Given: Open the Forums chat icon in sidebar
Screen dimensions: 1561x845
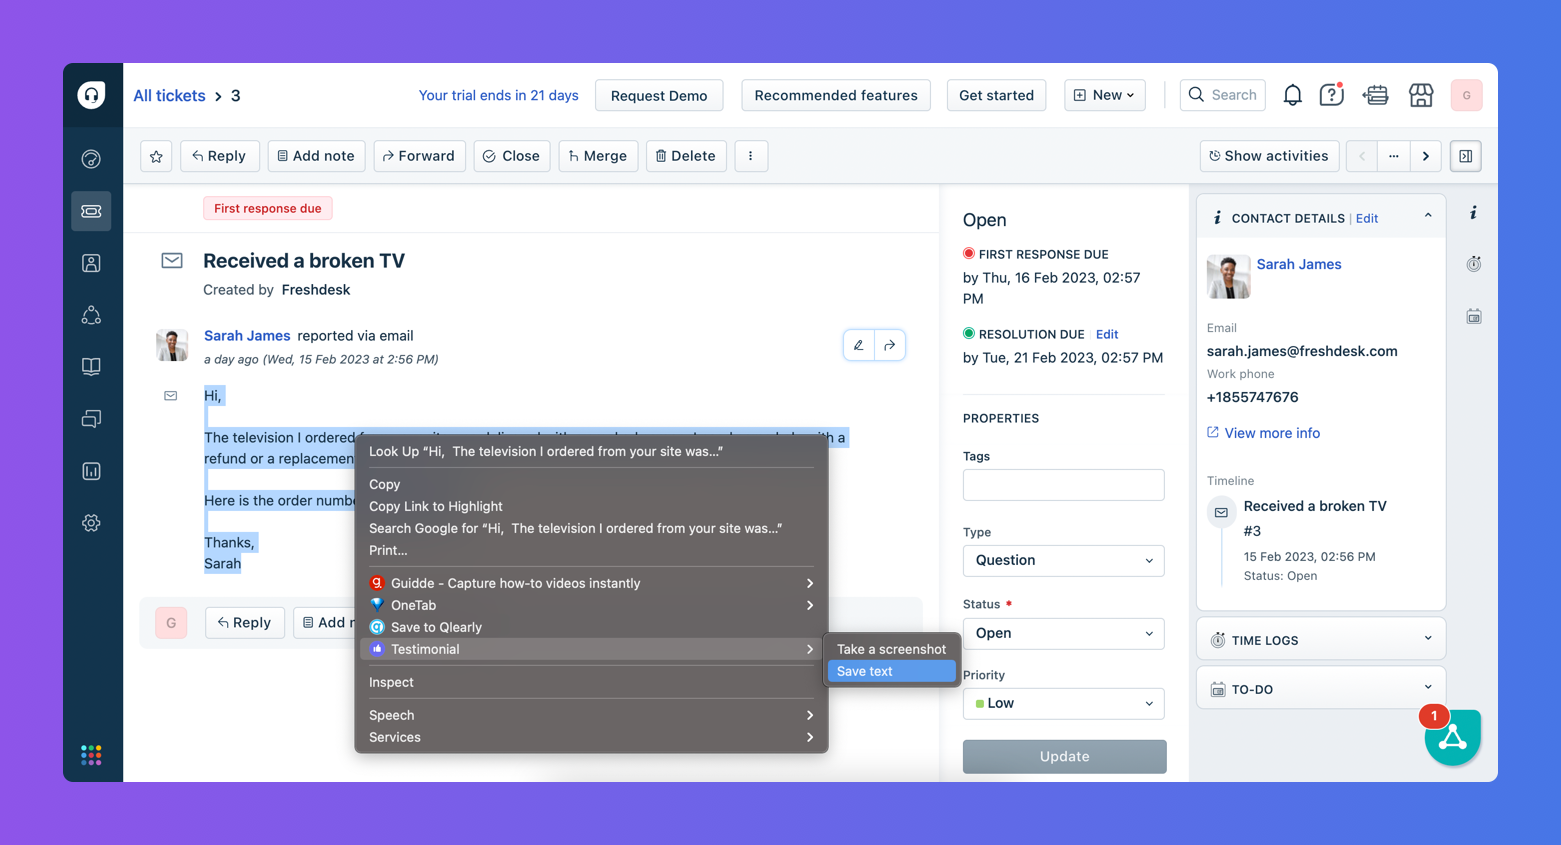Looking at the screenshot, I should 91,419.
